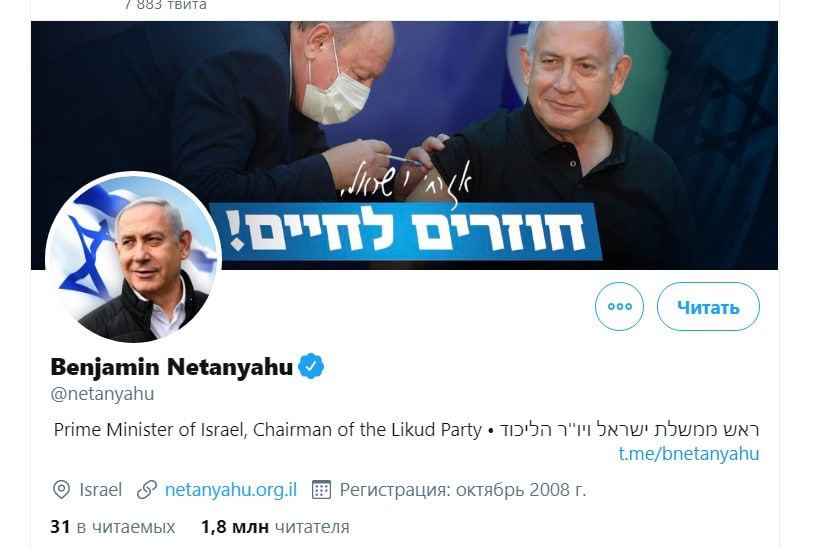813x549 pixels.
Task: Click the Israel location text
Action: point(101,489)
